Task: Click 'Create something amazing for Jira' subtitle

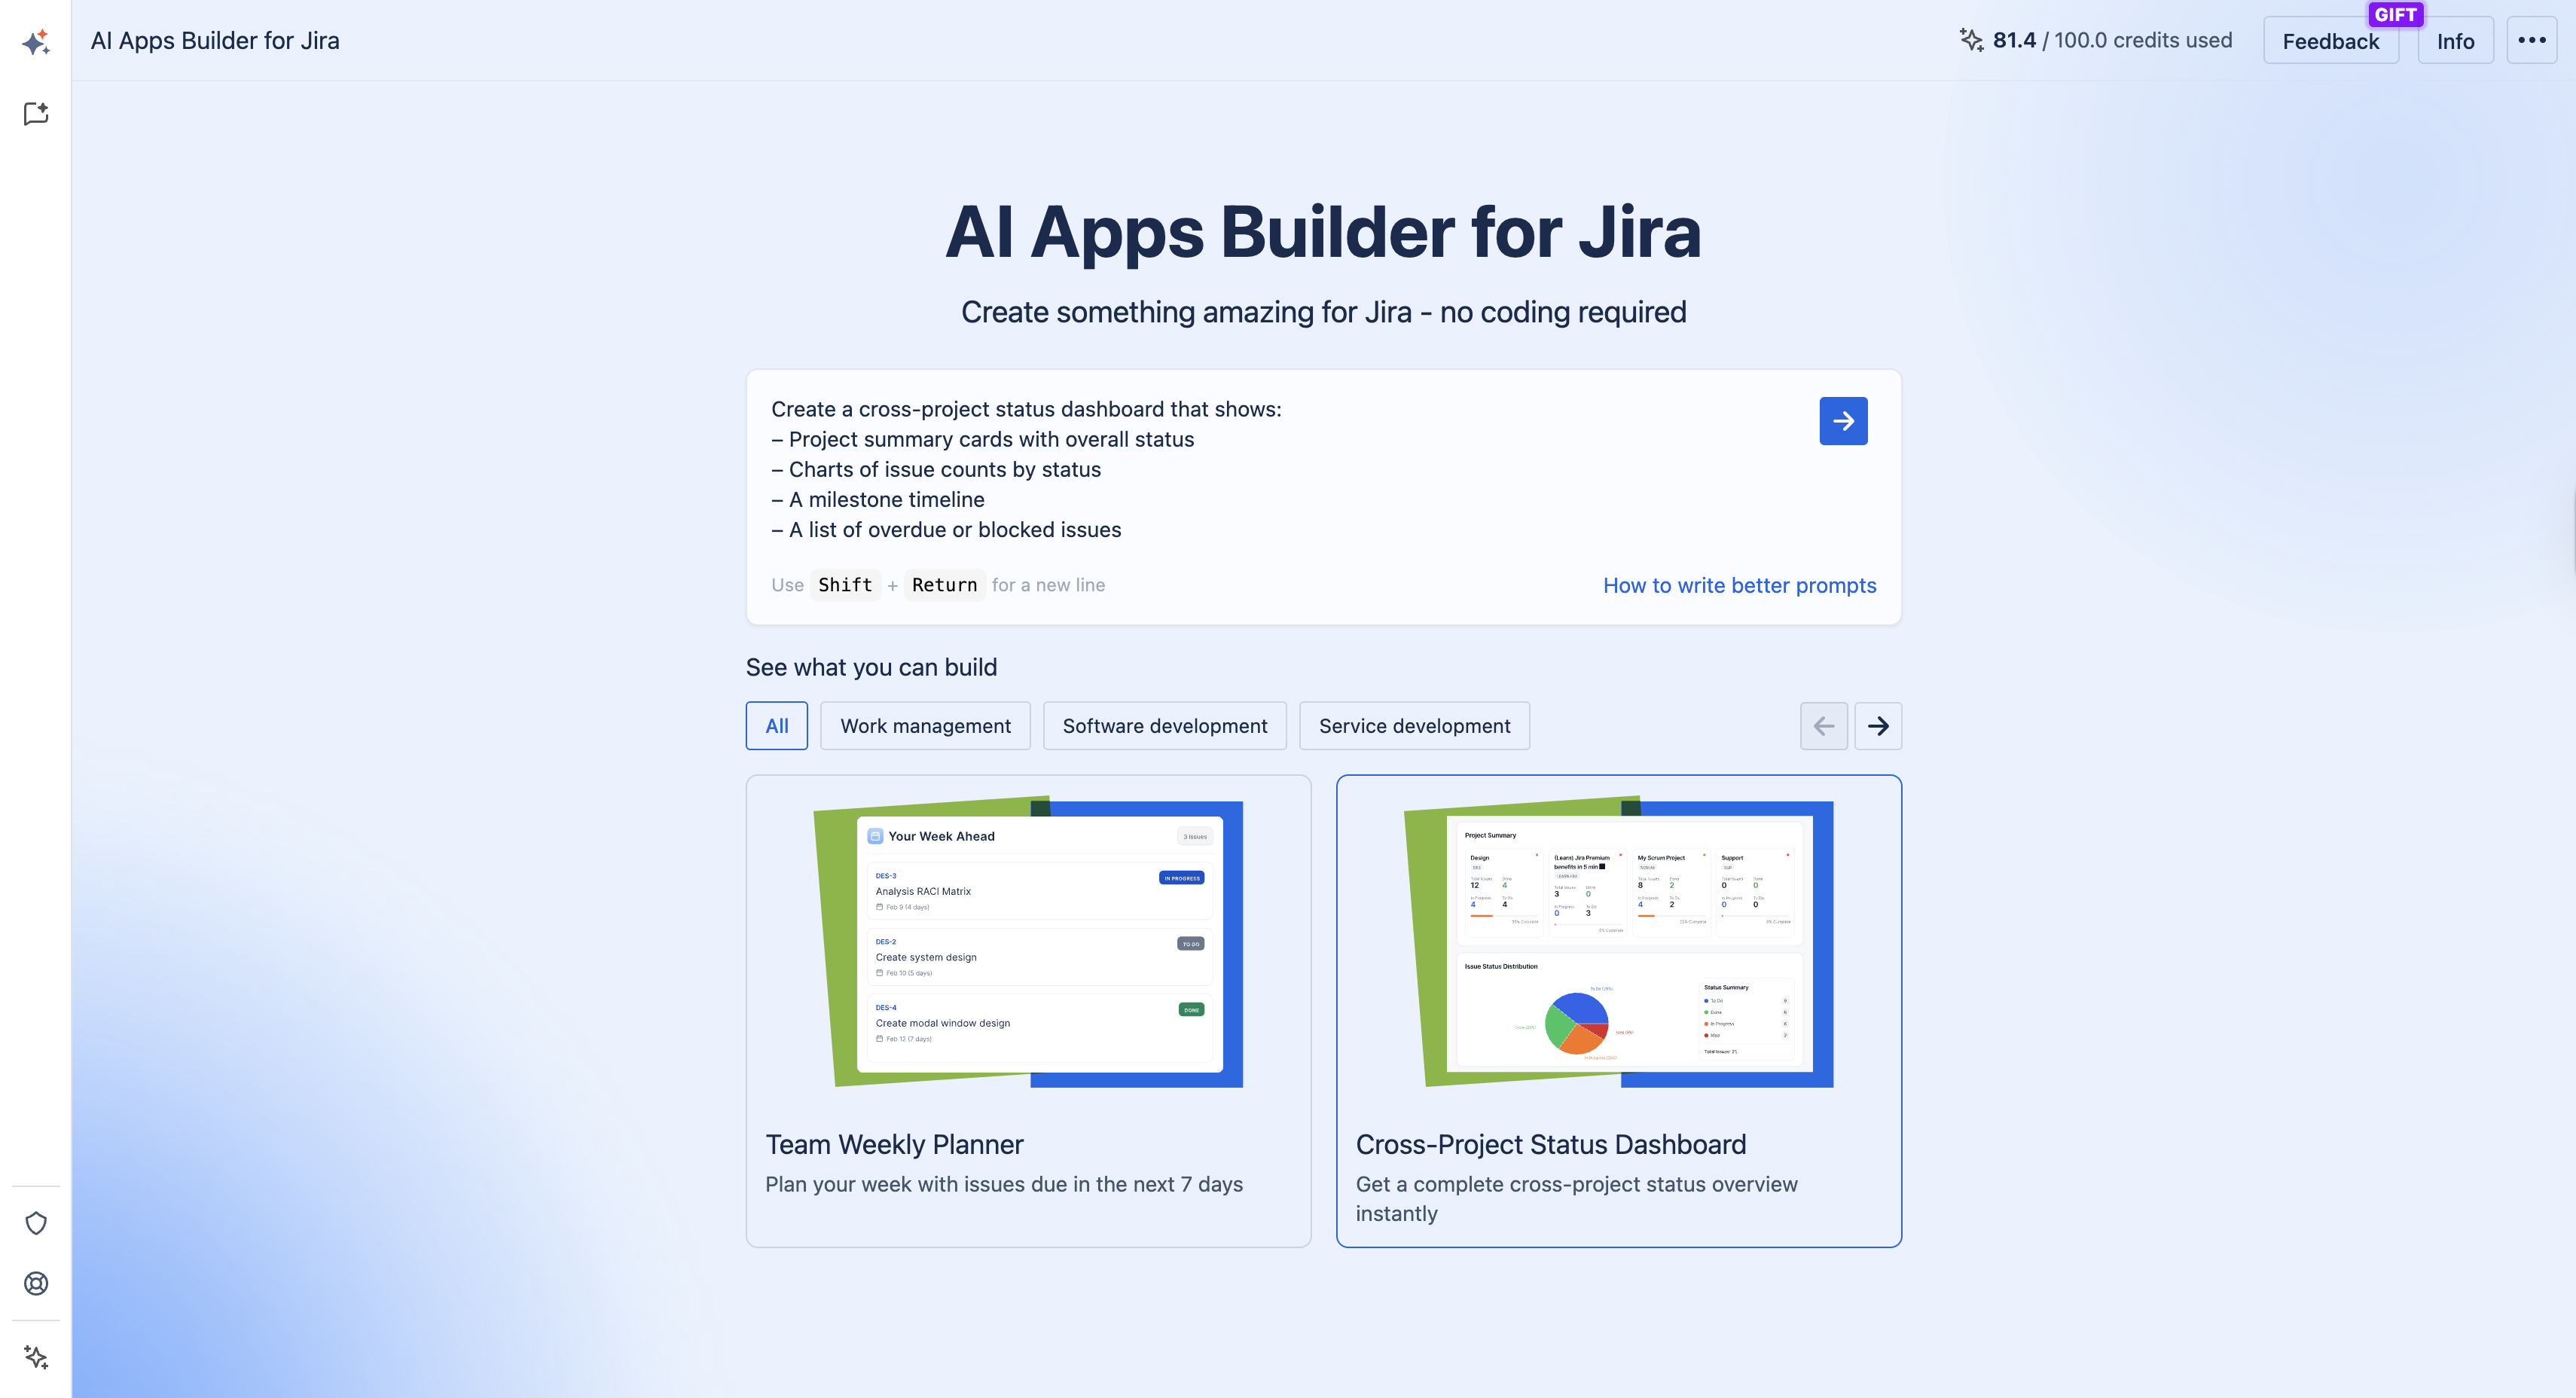Action: click(1323, 312)
